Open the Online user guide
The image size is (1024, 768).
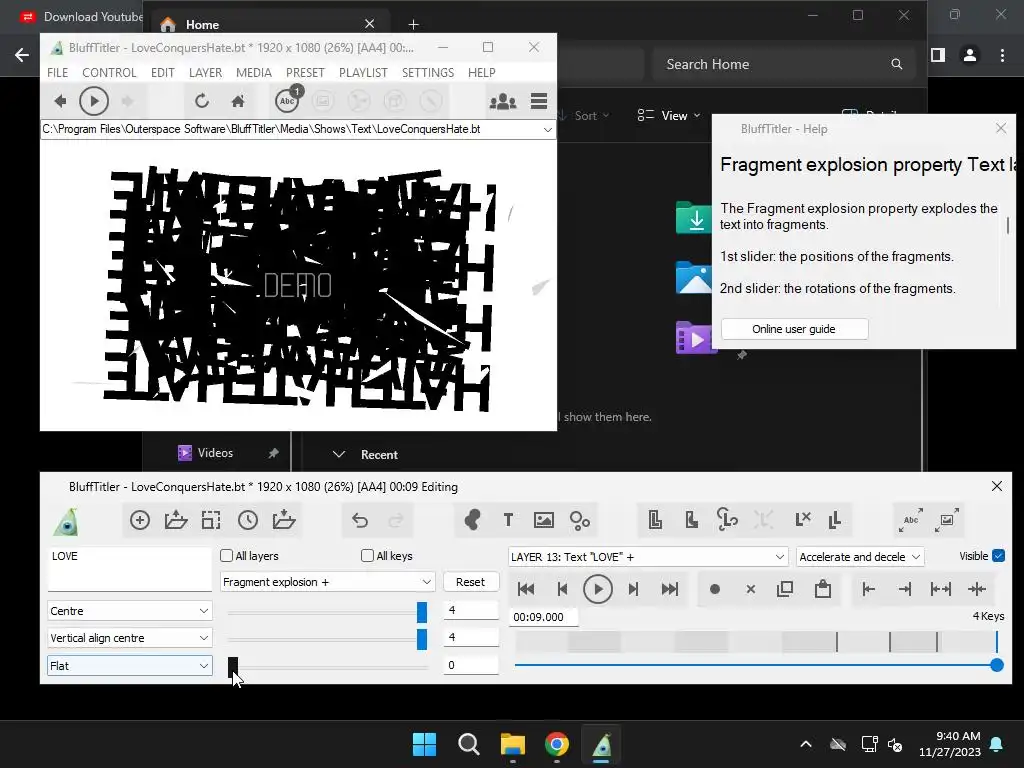point(794,329)
